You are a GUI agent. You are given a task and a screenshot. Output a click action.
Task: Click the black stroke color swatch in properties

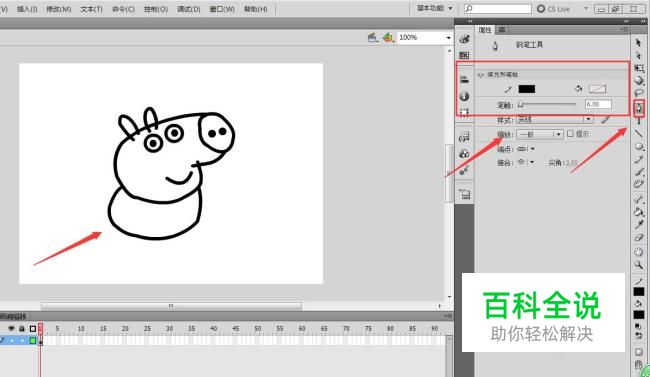pyautogui.click(x=527, y=89)
